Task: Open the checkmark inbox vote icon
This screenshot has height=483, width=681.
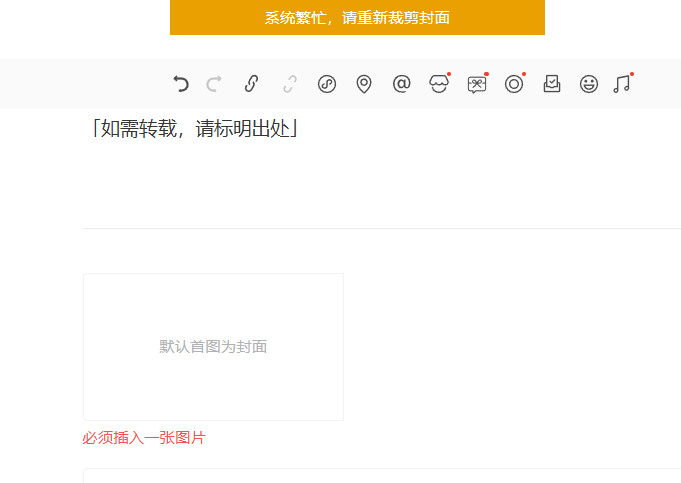Action: click(552, 84)
